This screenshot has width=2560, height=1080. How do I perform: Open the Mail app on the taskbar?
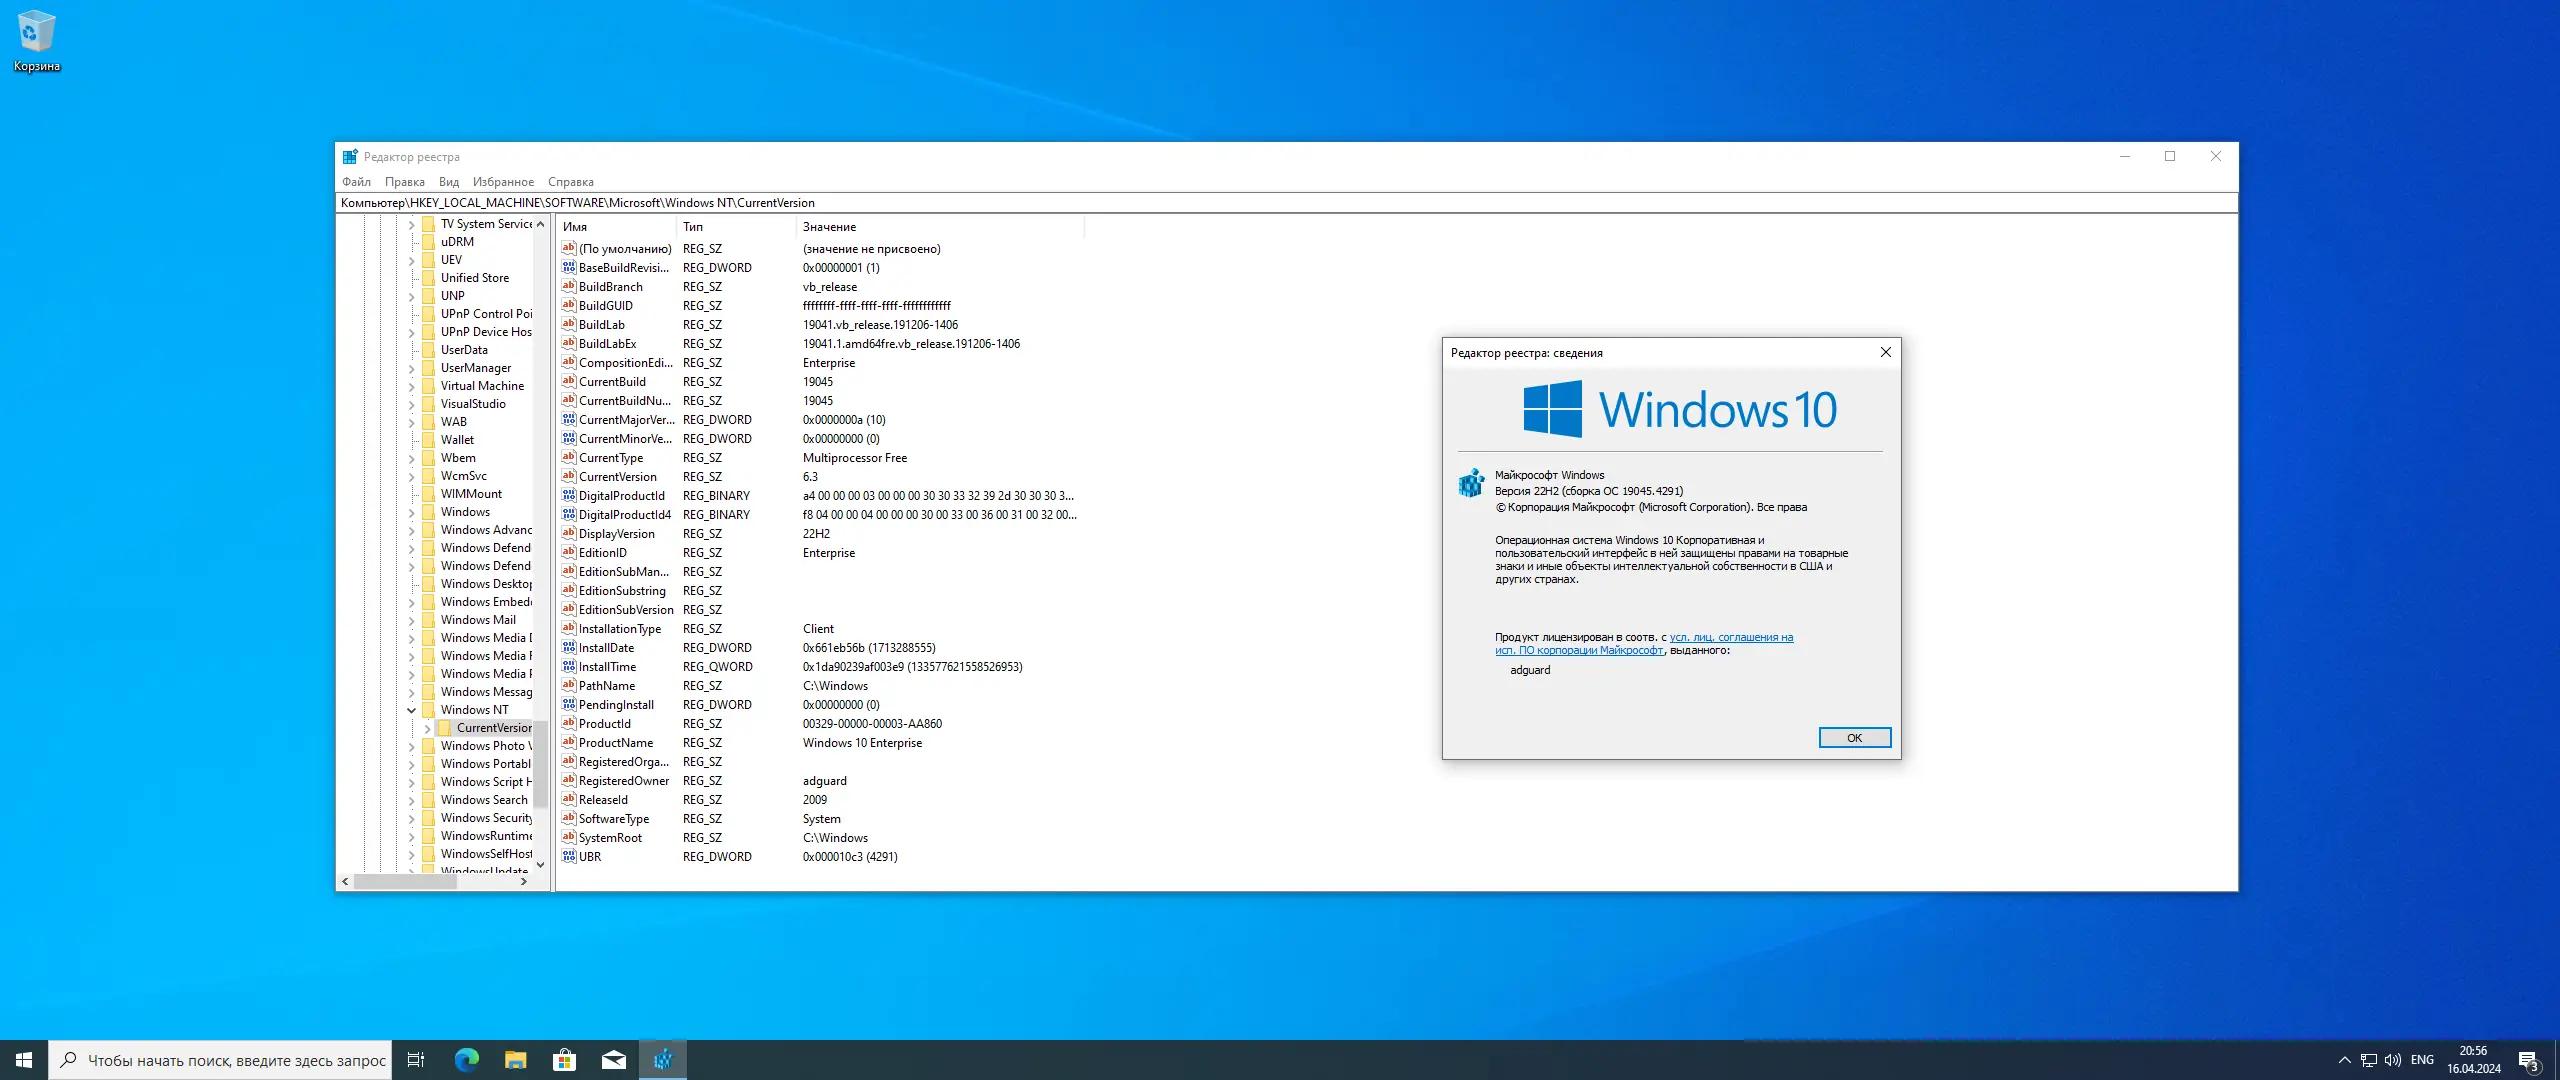tap(614, 1060)
